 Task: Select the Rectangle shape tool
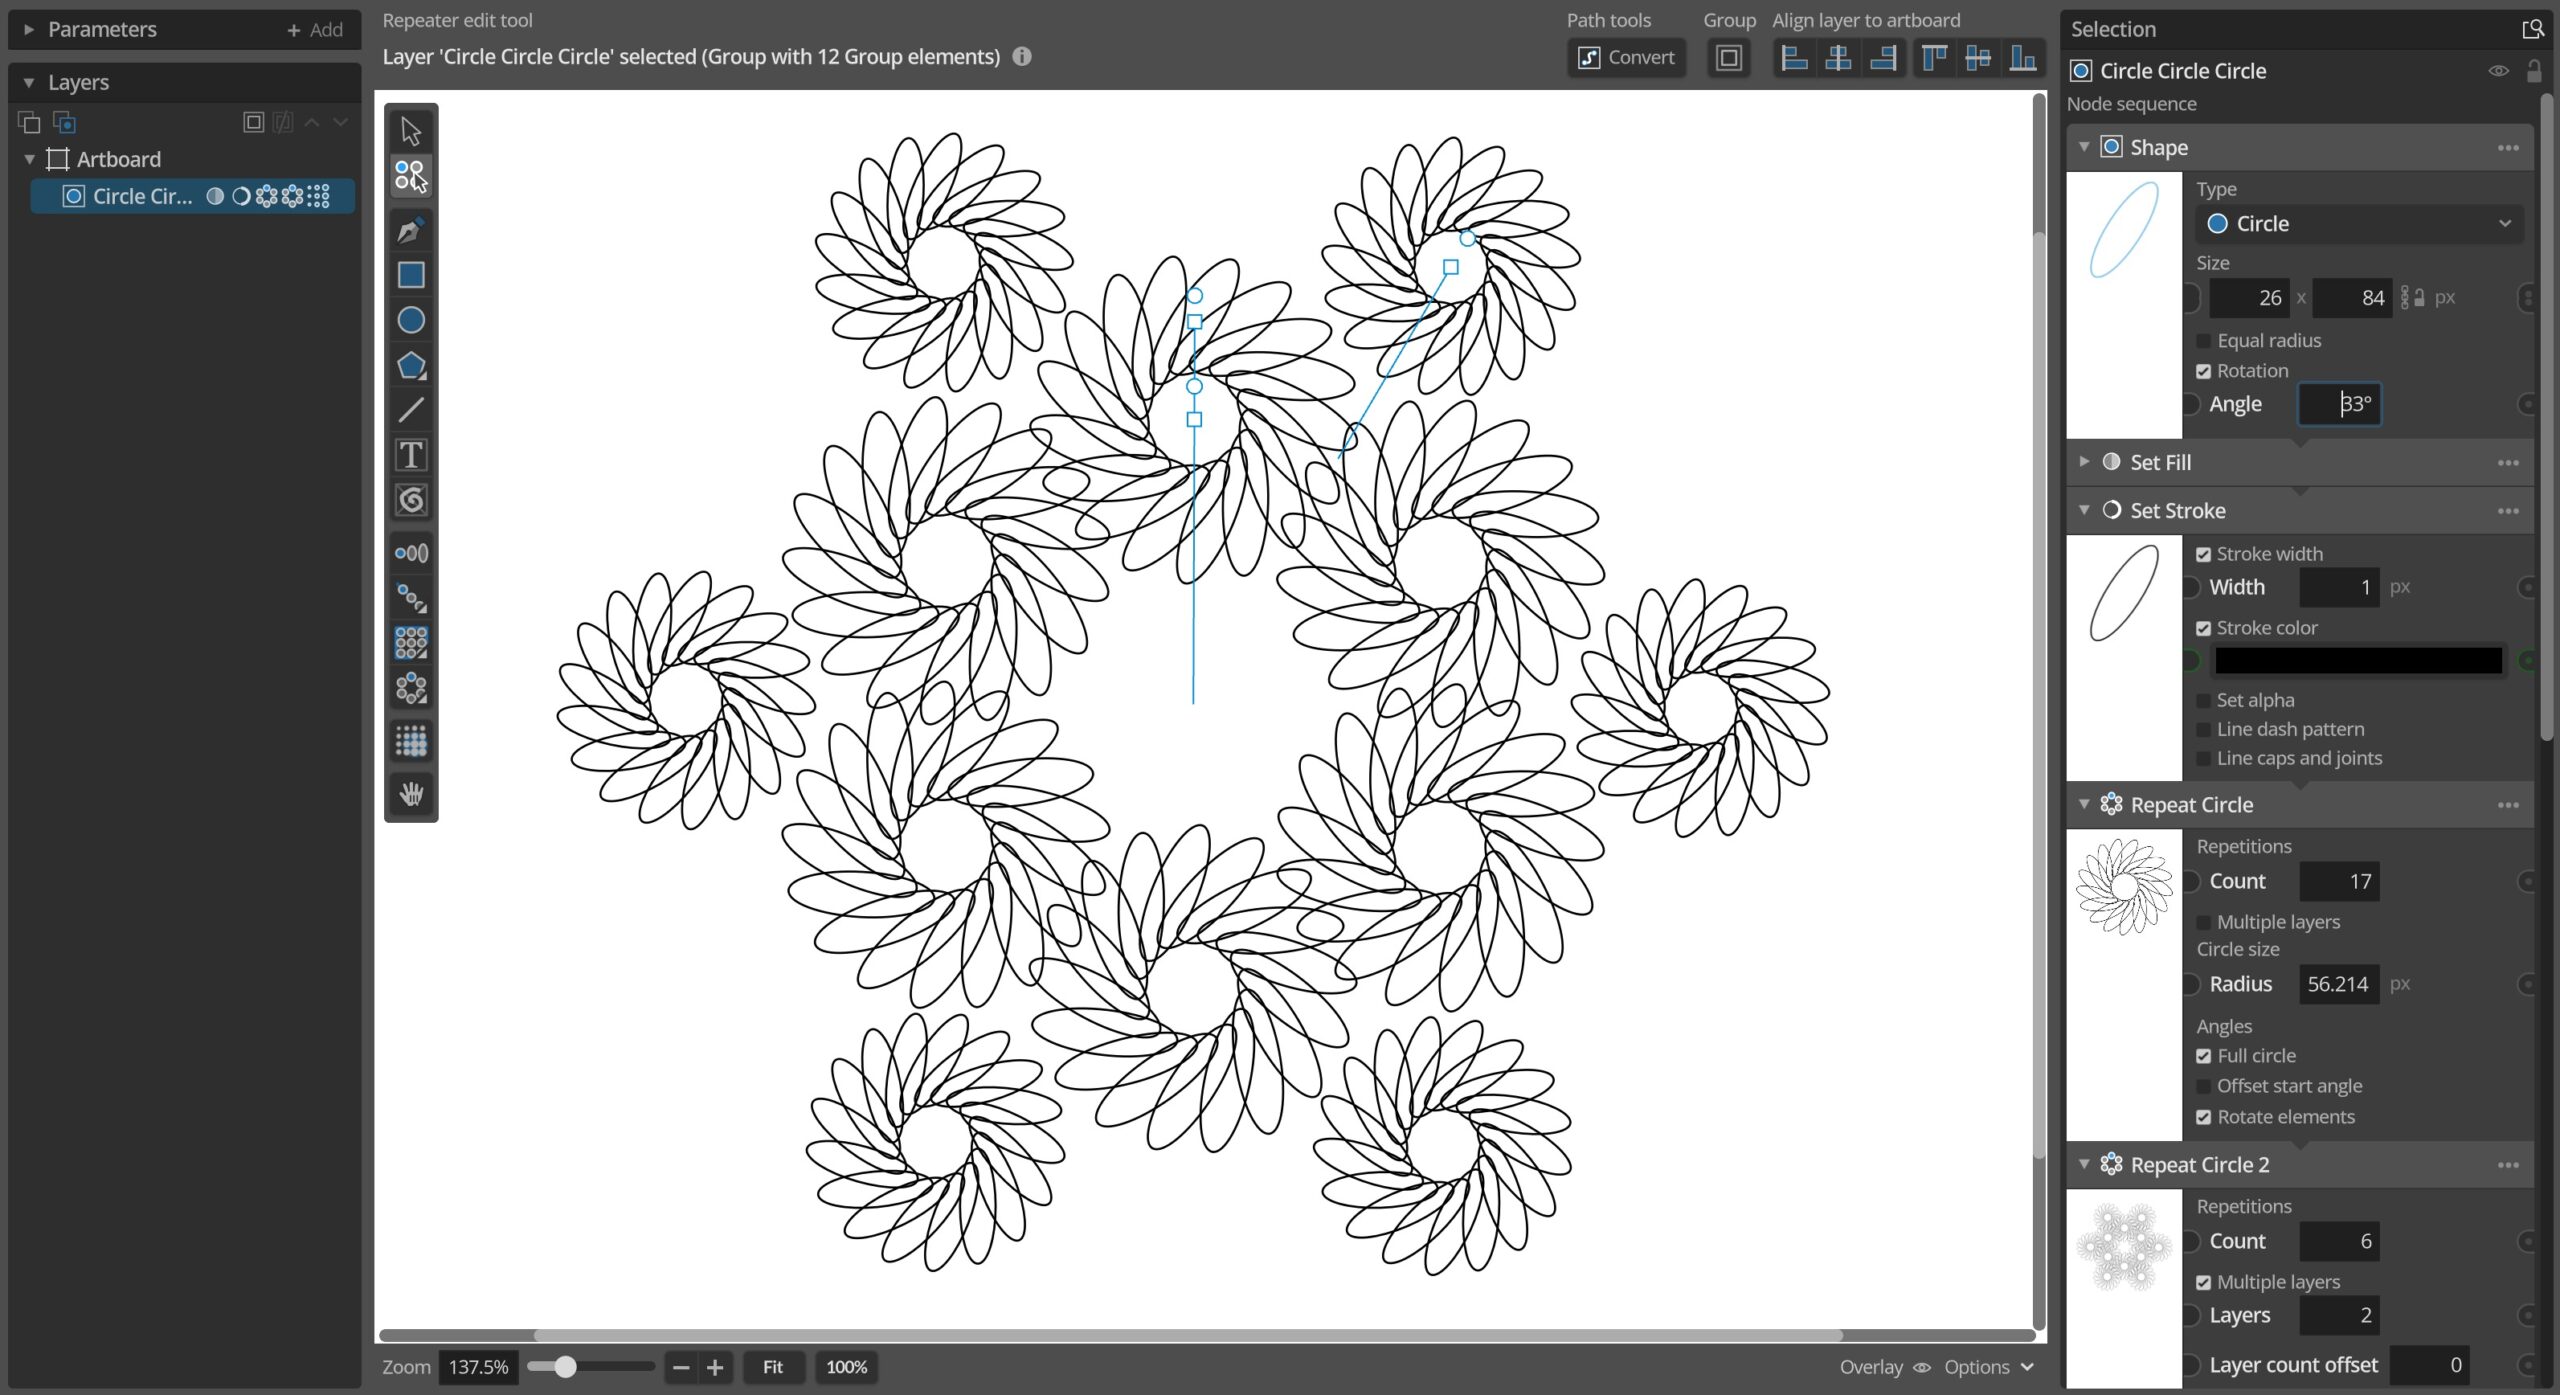410,275
